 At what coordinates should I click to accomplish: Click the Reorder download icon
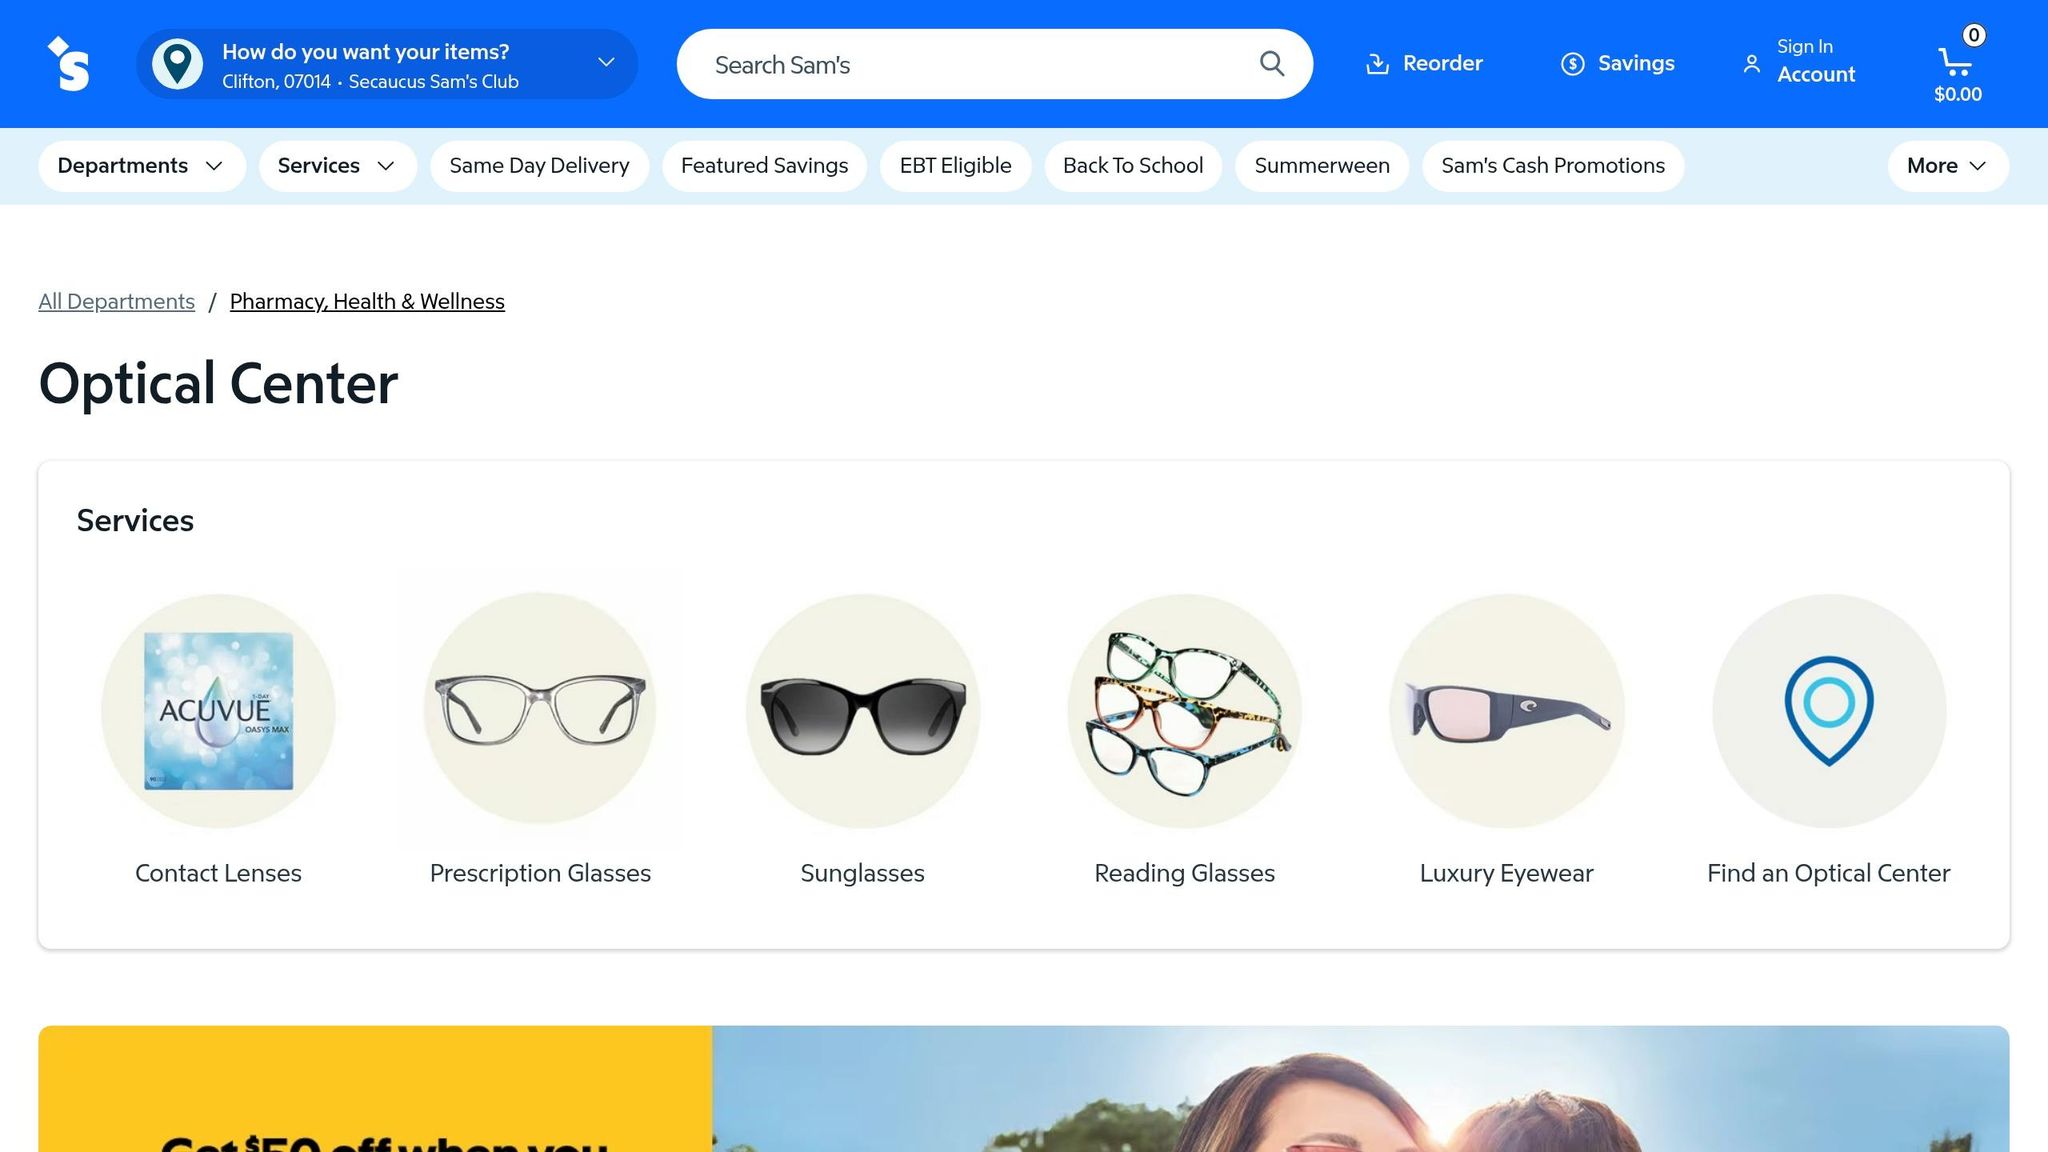click(1377, 64)
